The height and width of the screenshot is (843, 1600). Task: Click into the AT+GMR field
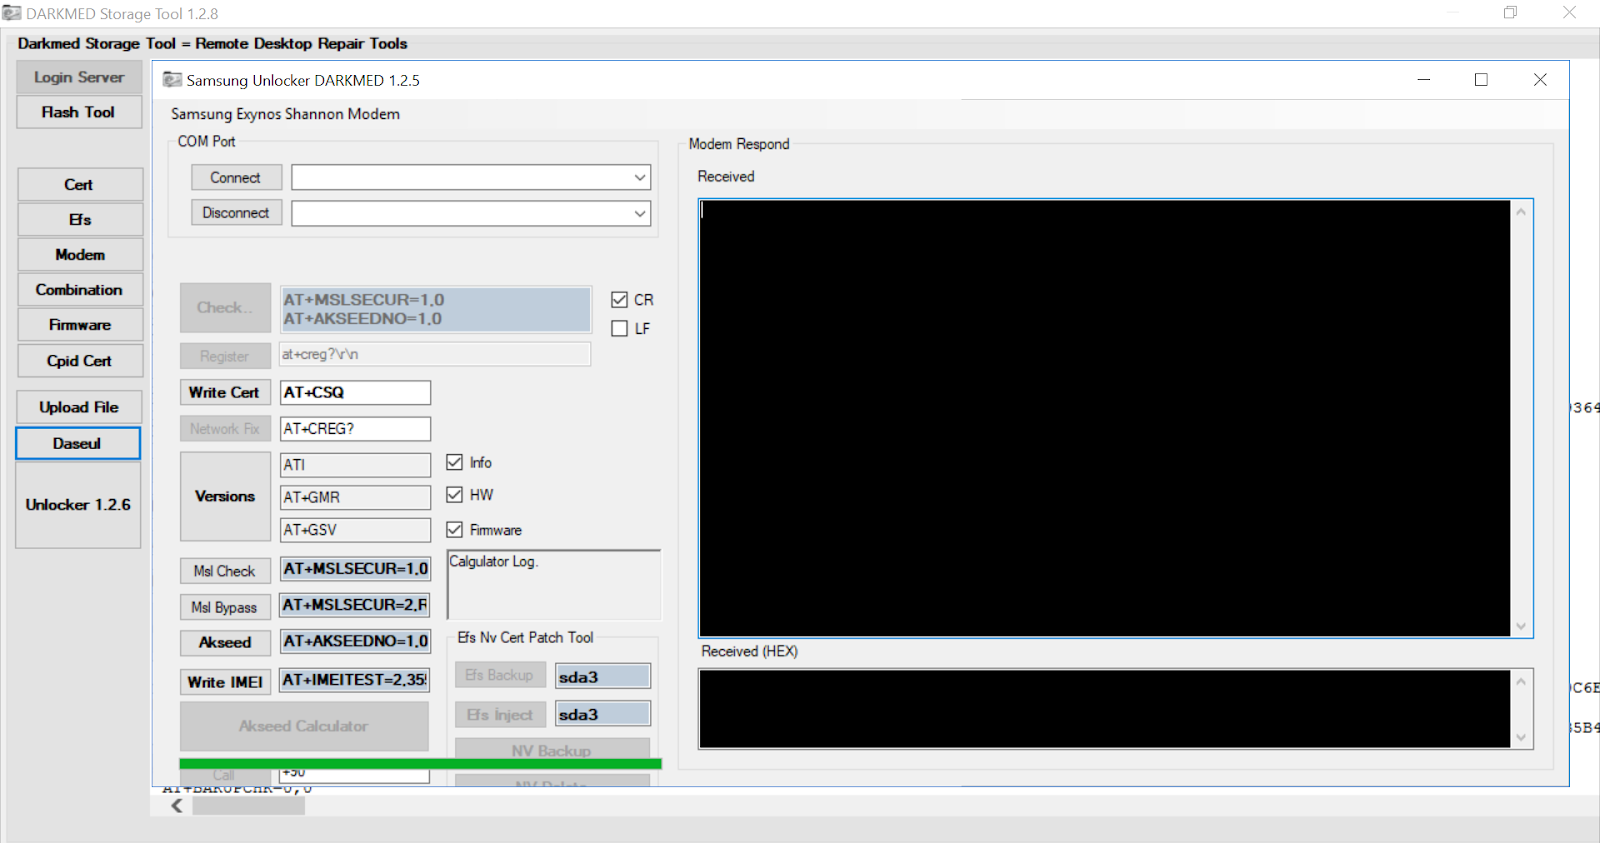[x=355, y=497]
